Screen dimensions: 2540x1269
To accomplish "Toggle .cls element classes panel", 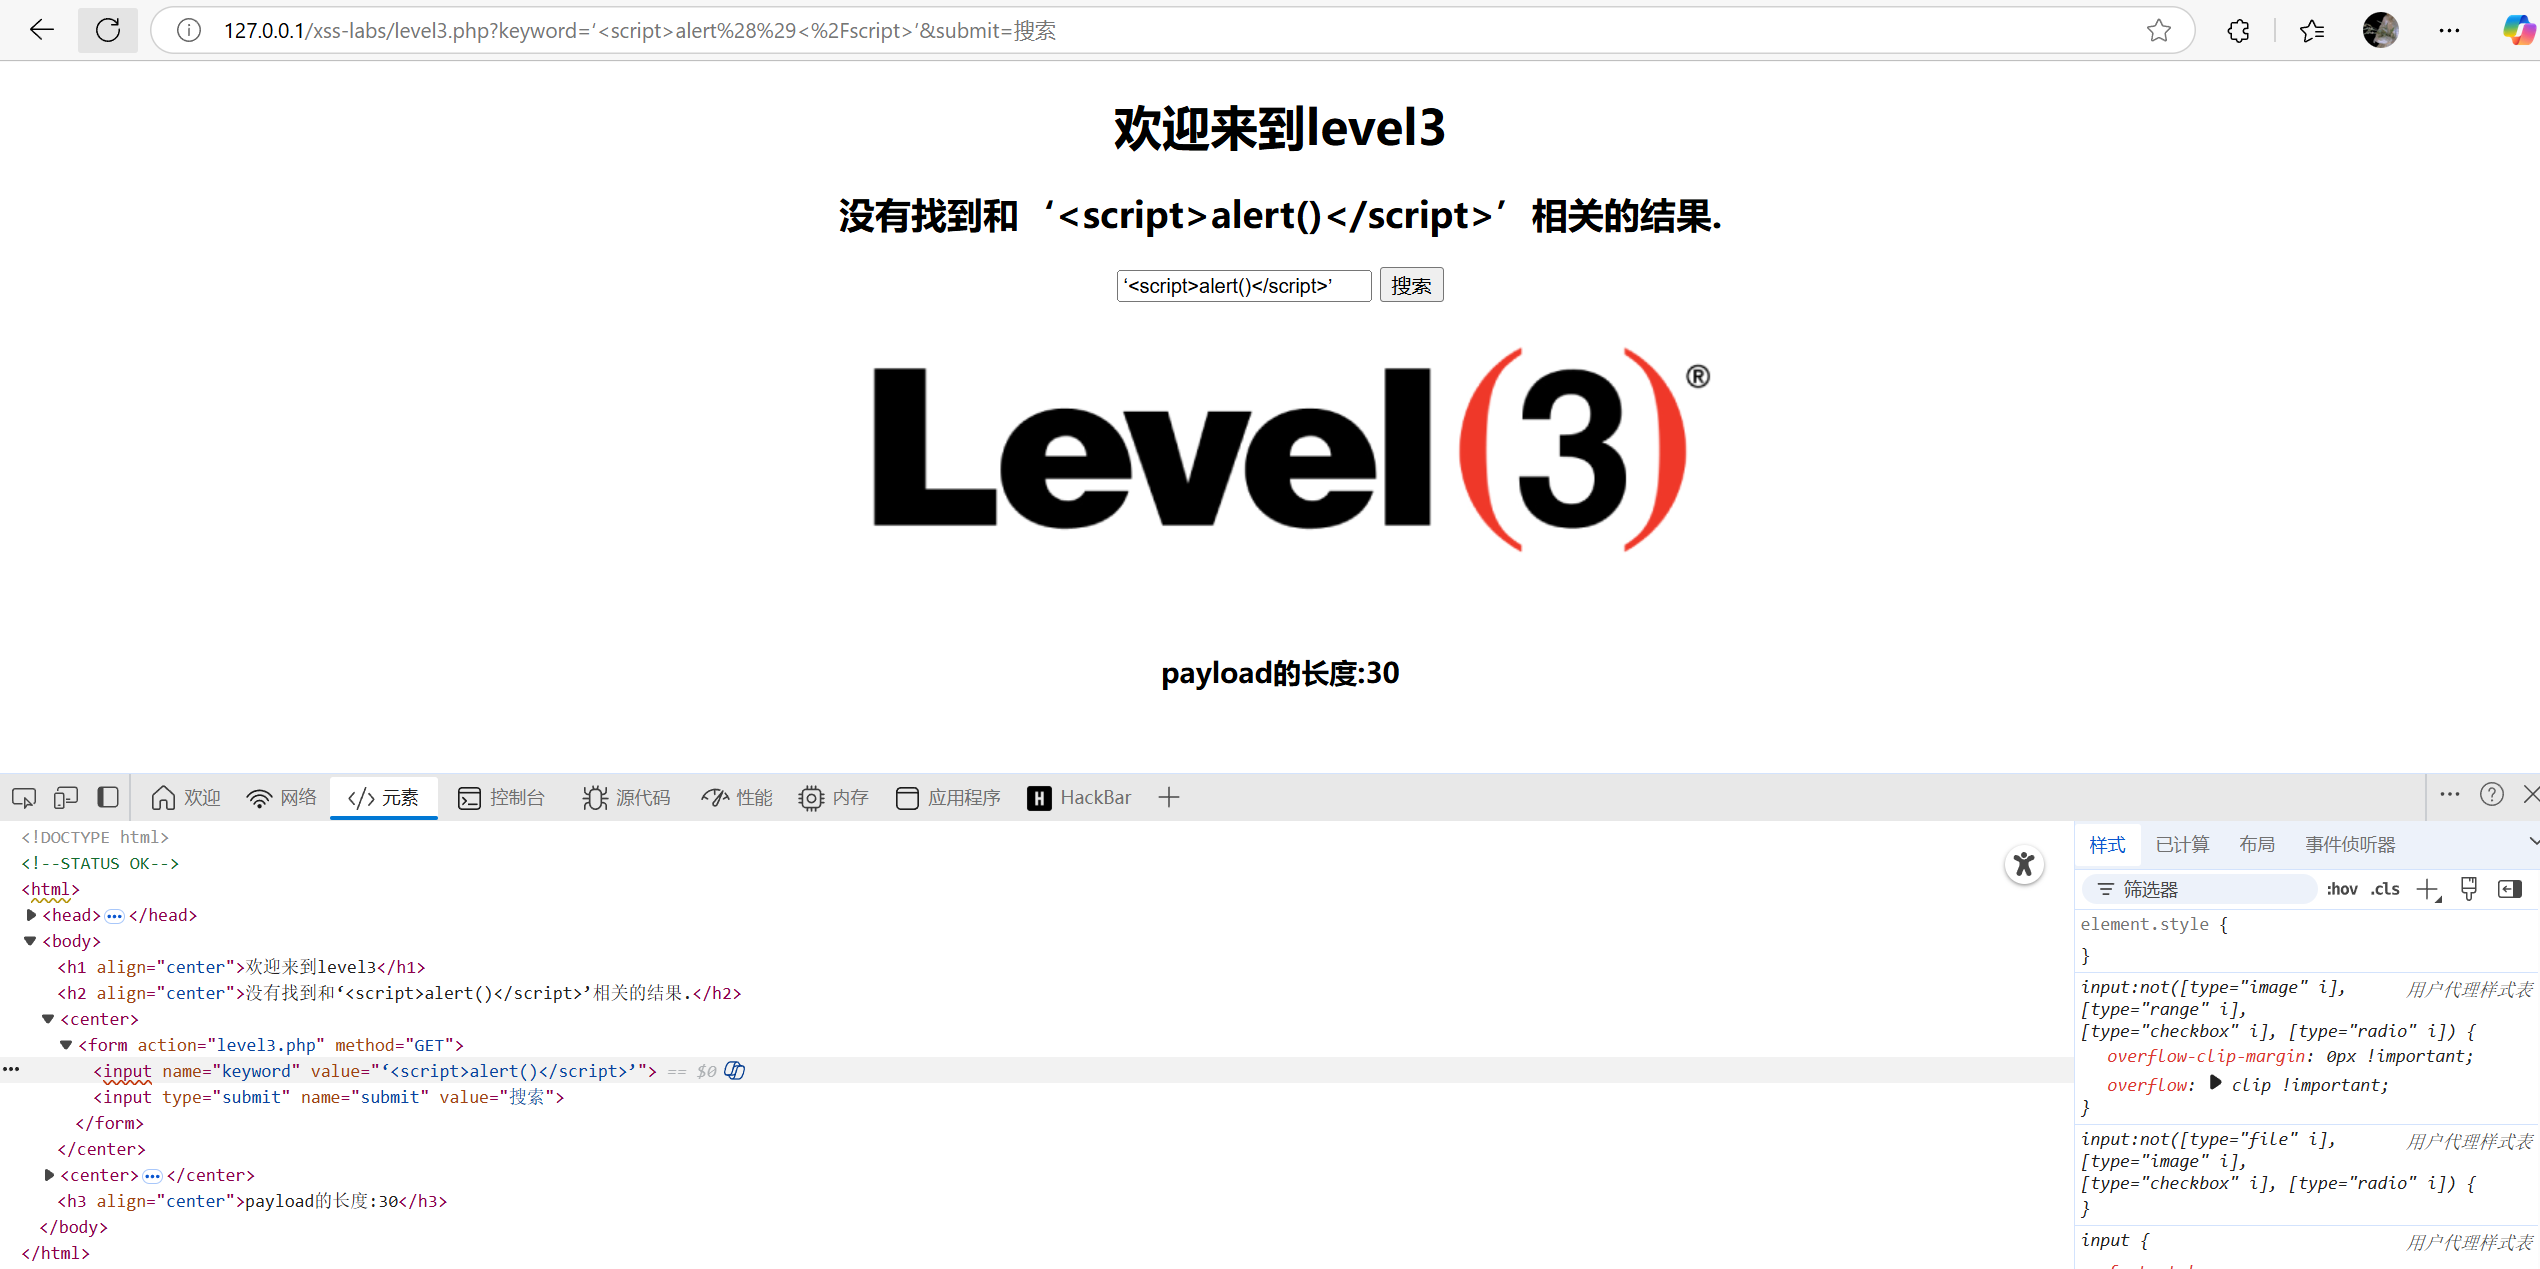I will point(2385,889).
